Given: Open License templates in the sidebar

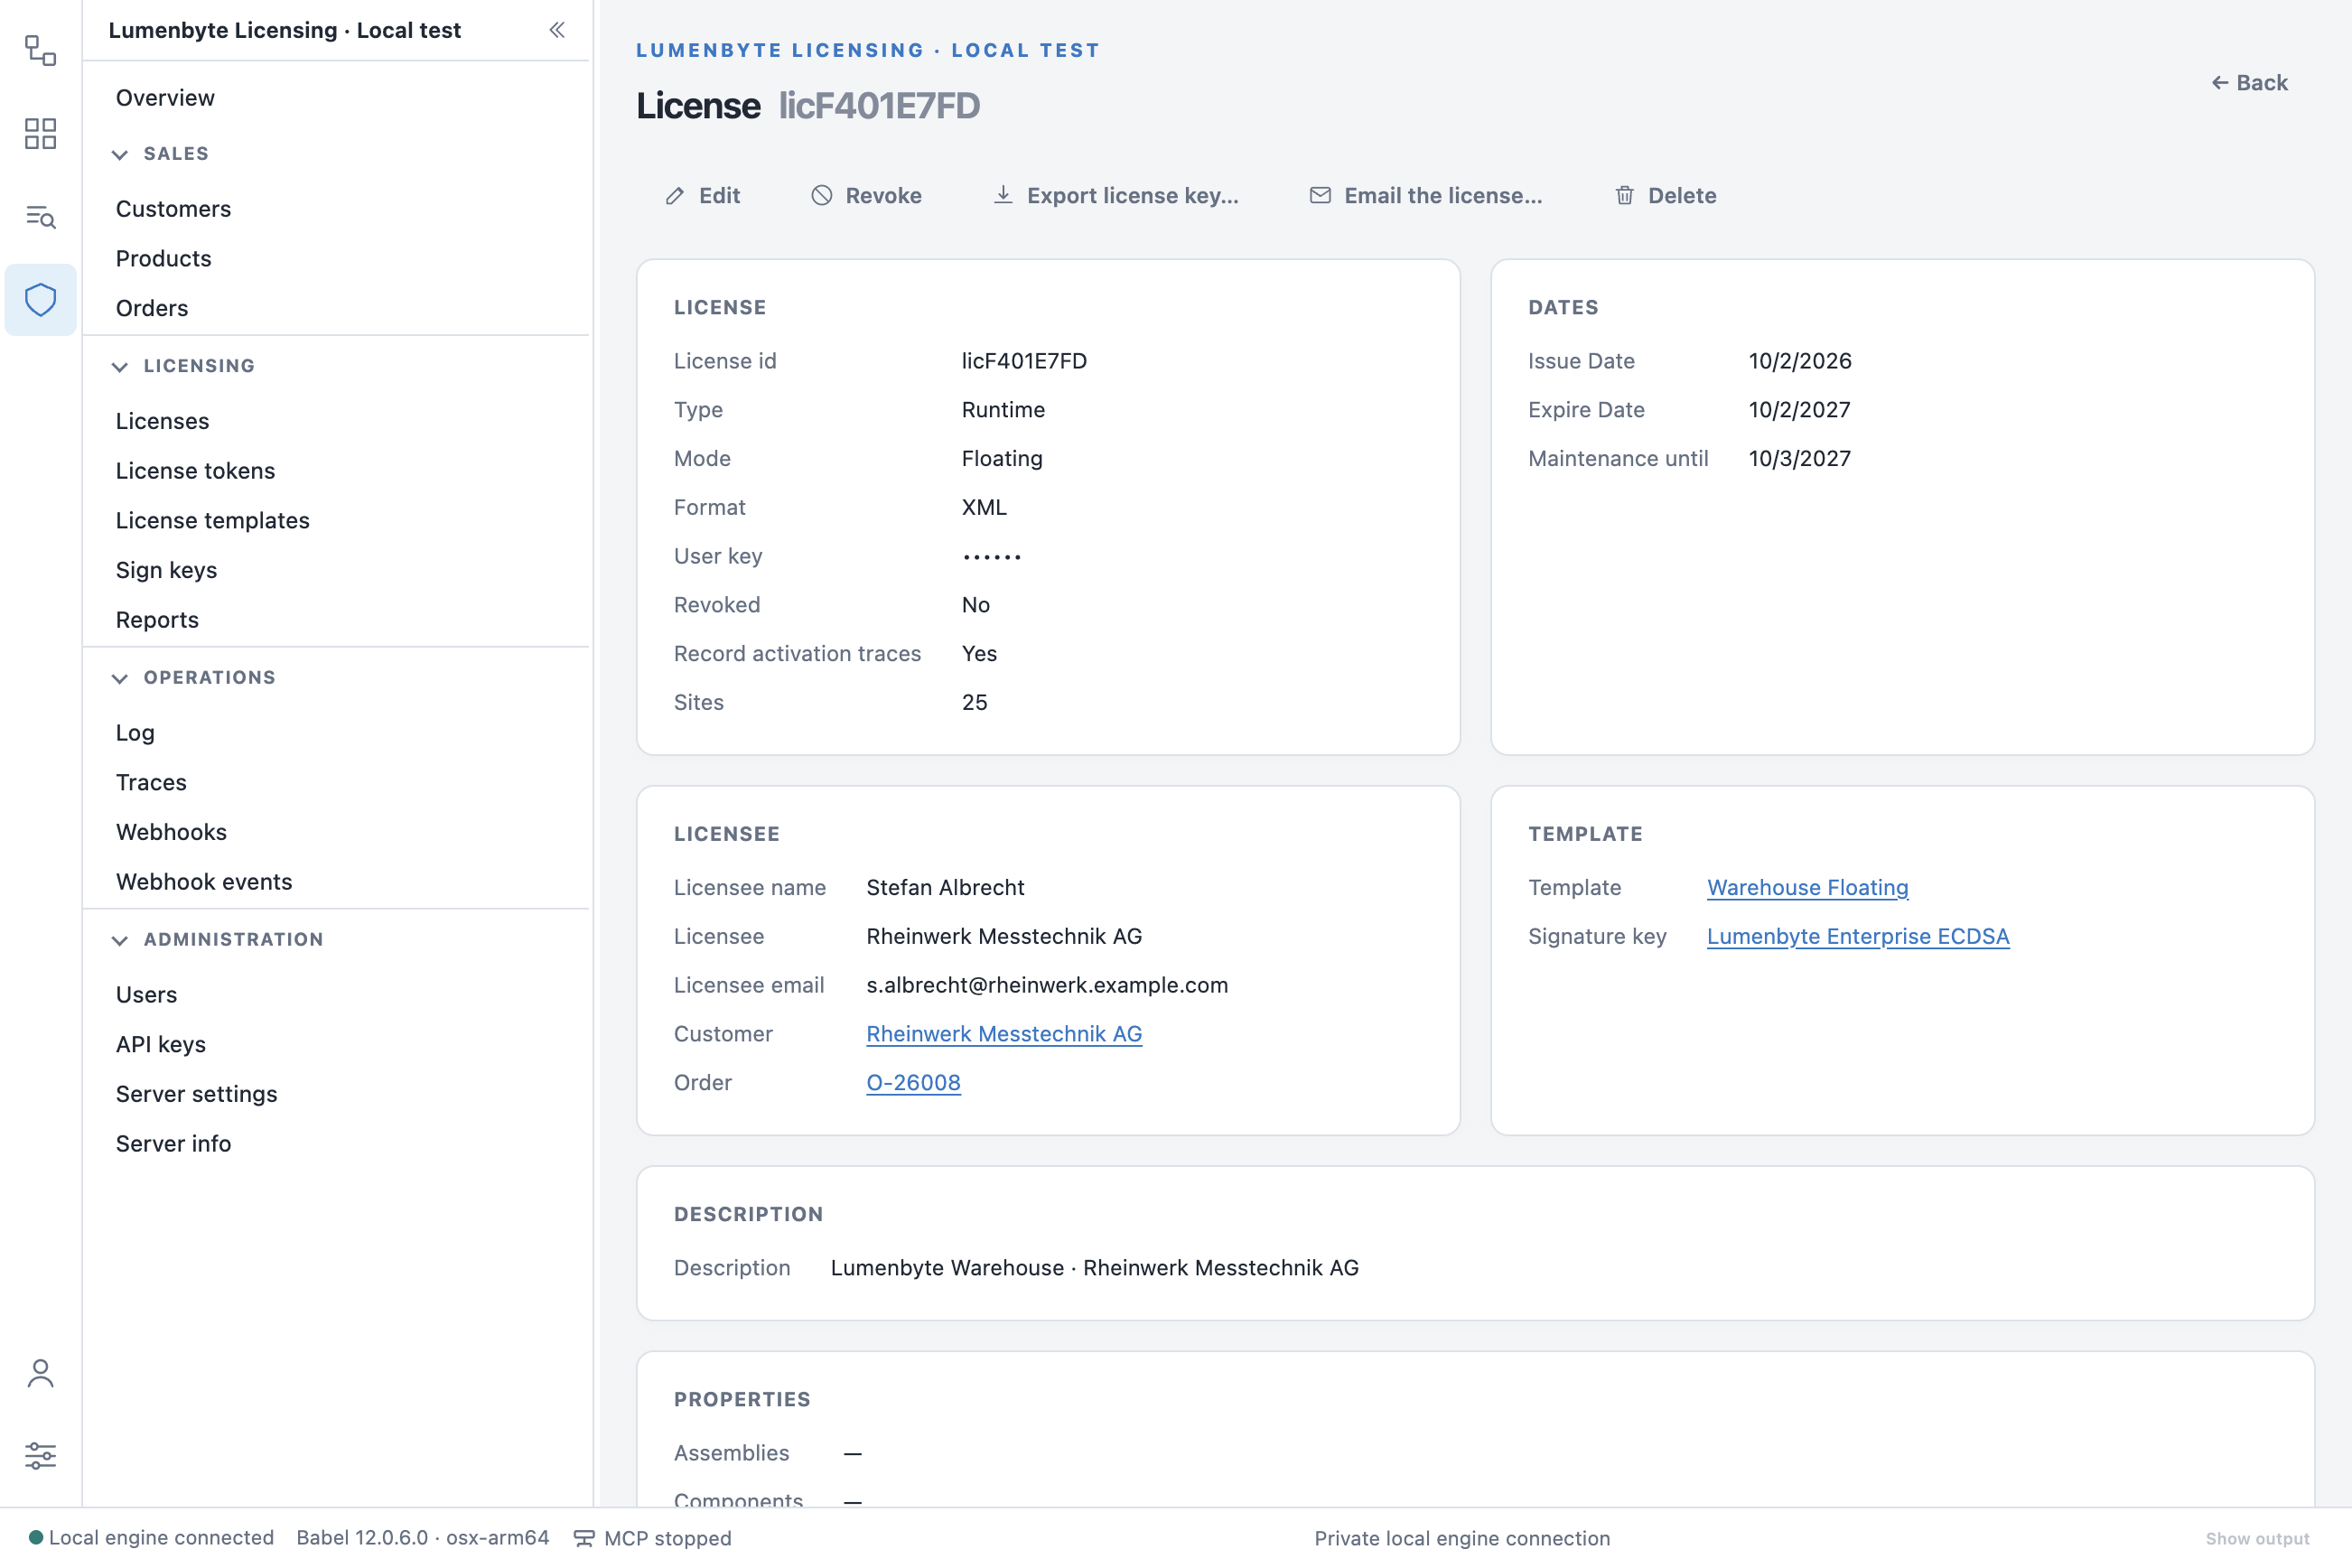Looking at the screenshot, I should coord(213,520).
